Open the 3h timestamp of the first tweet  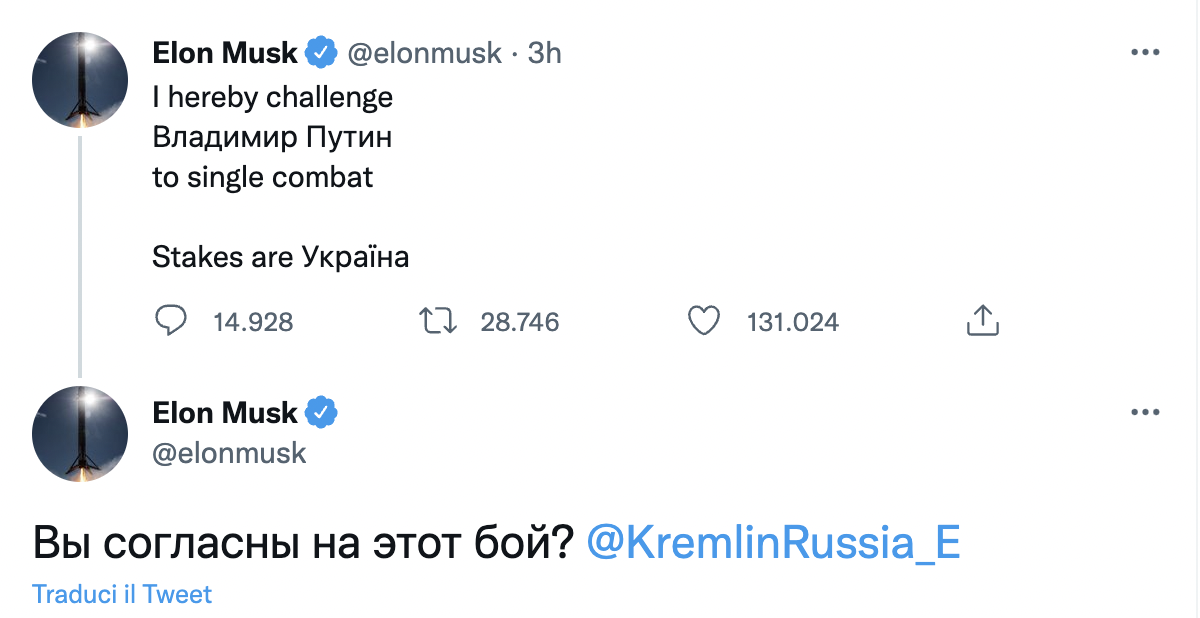coord(544,52)
